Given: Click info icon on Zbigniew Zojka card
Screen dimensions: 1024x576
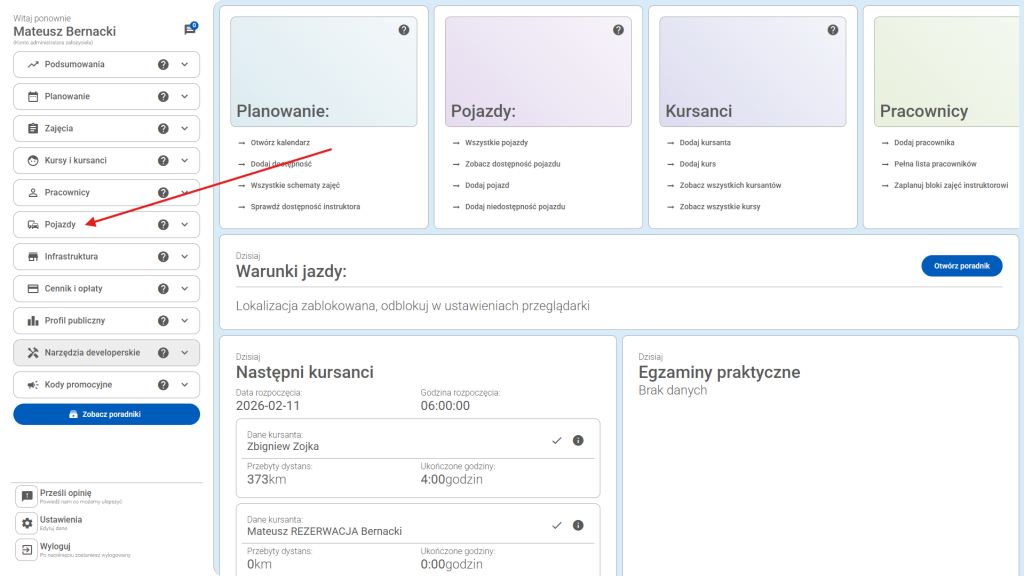Looking at the screenshot, I should (x=578, y=439).
